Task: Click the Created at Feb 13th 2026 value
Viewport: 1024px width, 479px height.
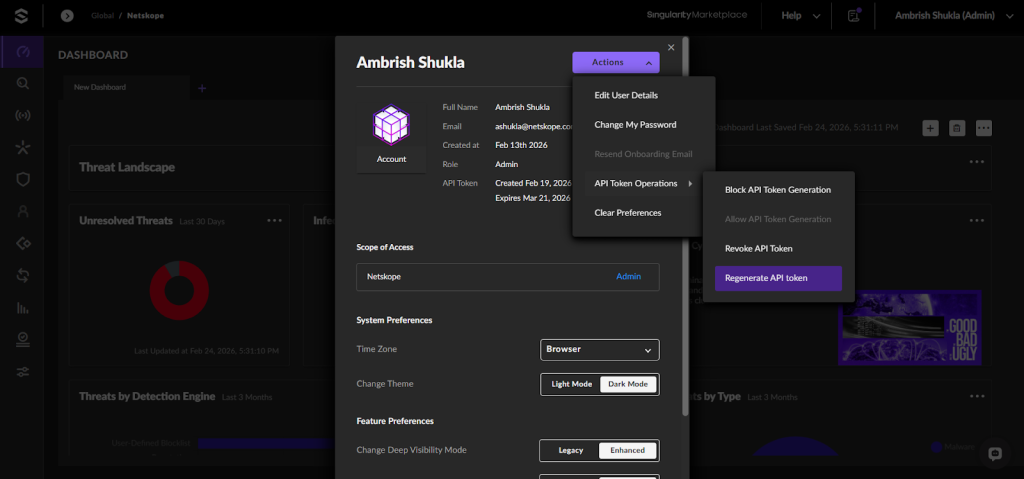Action: [x=521, y=145]
